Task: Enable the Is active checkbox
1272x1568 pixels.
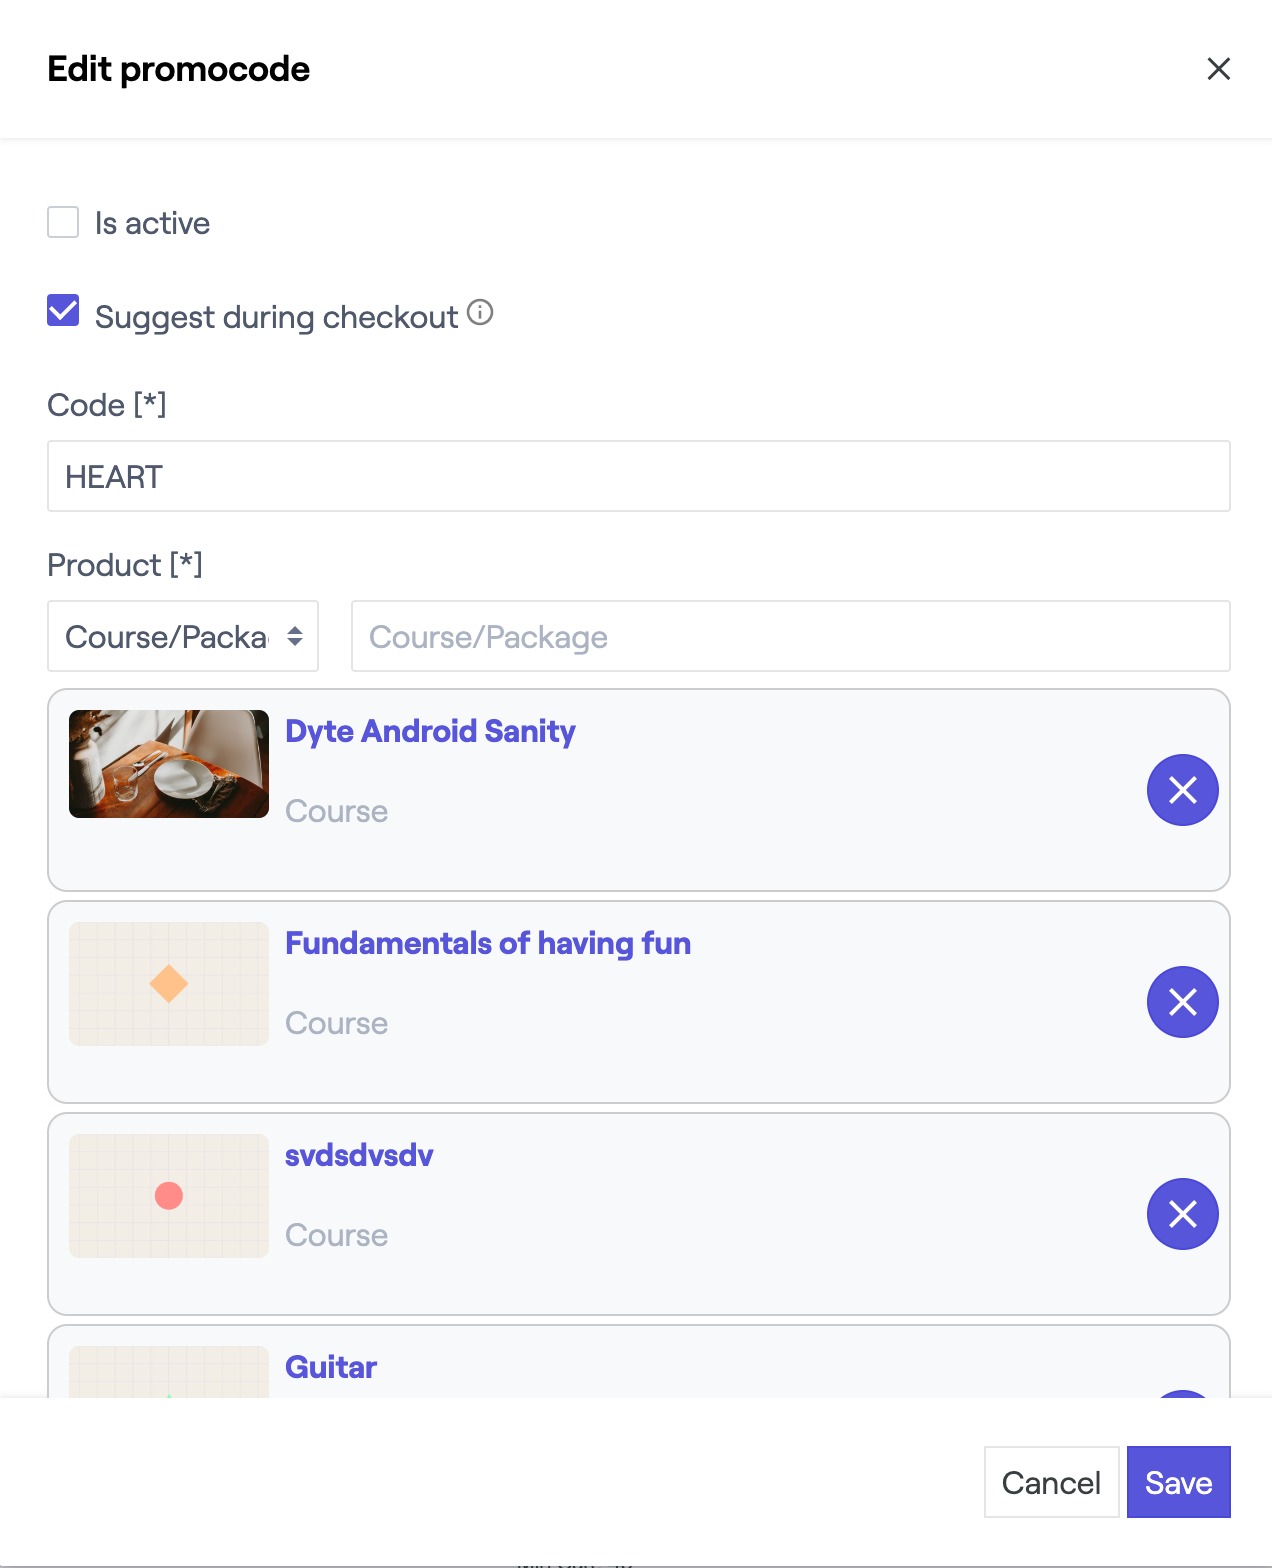Action: click(63, 222)
